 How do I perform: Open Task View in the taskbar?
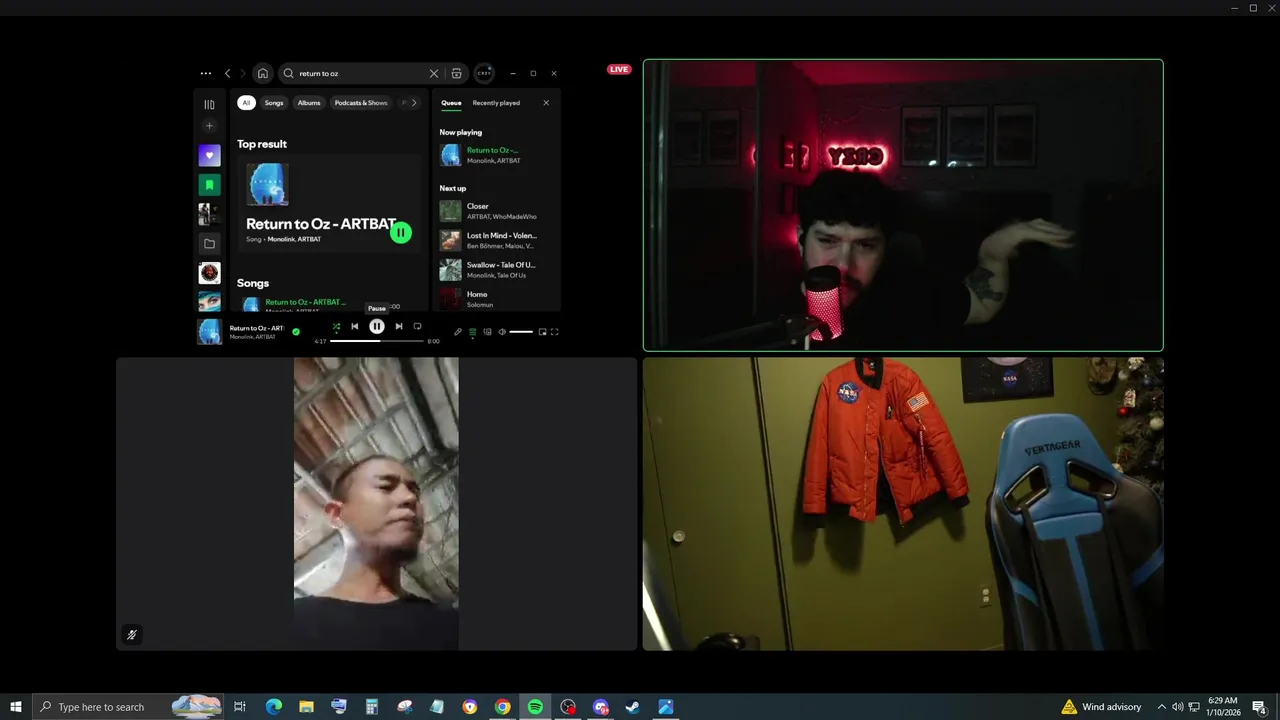[240, 707]
